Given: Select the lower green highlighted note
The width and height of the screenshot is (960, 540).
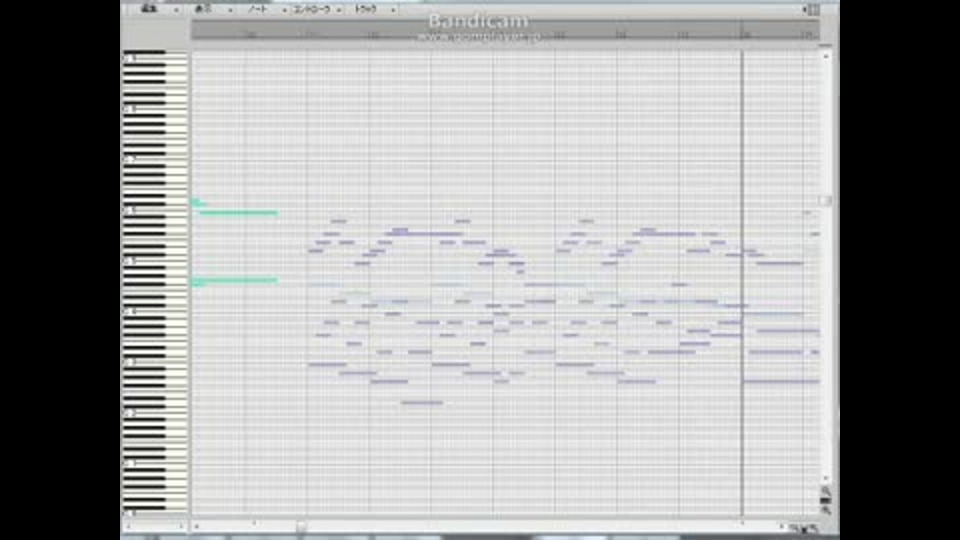Looking at the screenshot, I should 234,280.
